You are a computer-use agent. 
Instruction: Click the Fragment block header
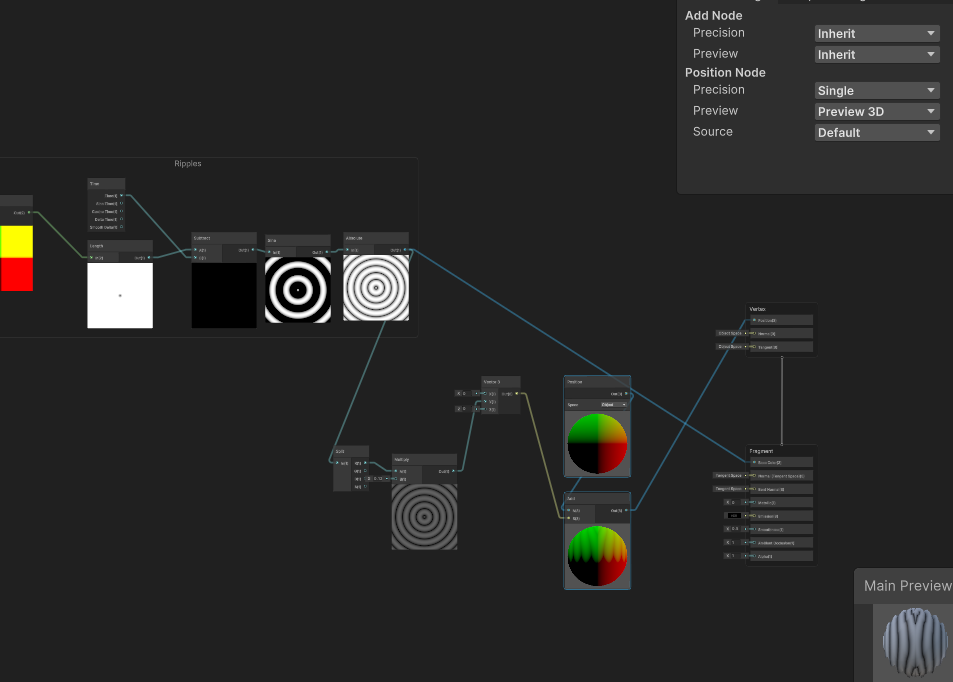[761, 451]
